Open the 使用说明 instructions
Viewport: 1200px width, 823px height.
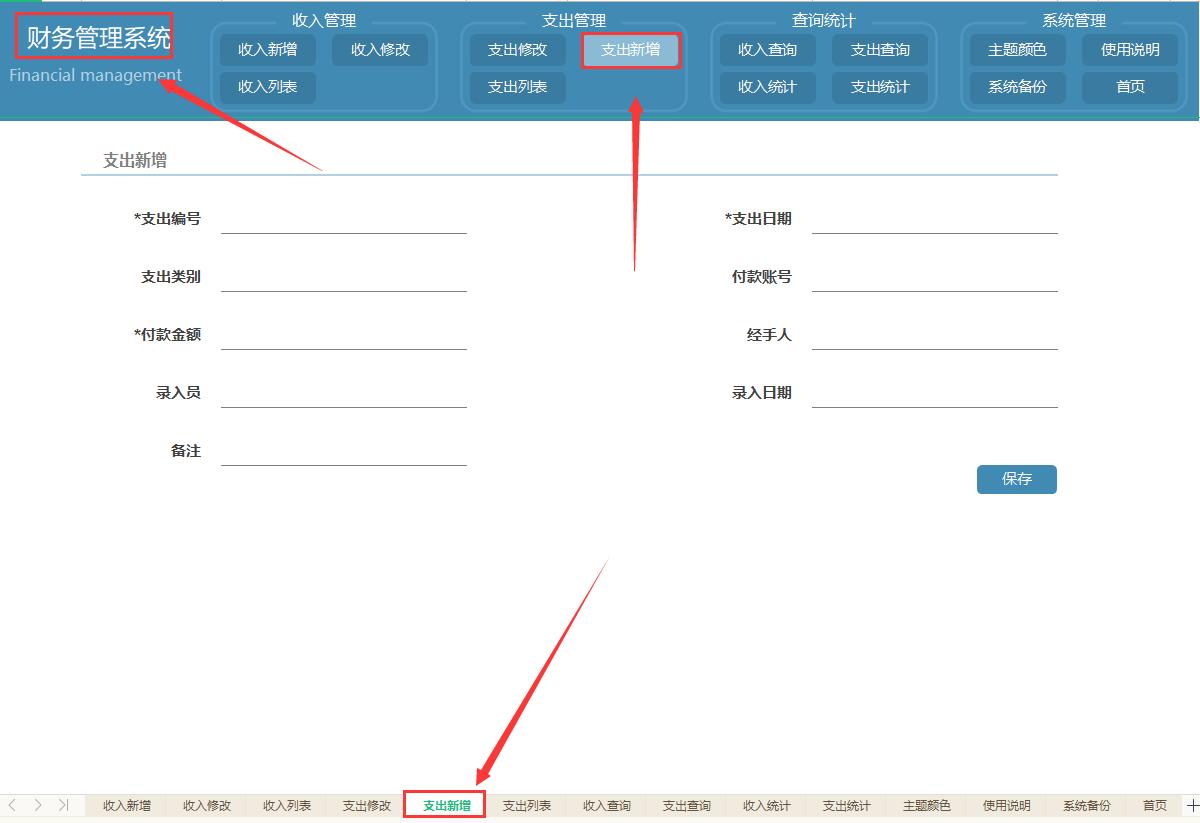(x=1130, y=50)
